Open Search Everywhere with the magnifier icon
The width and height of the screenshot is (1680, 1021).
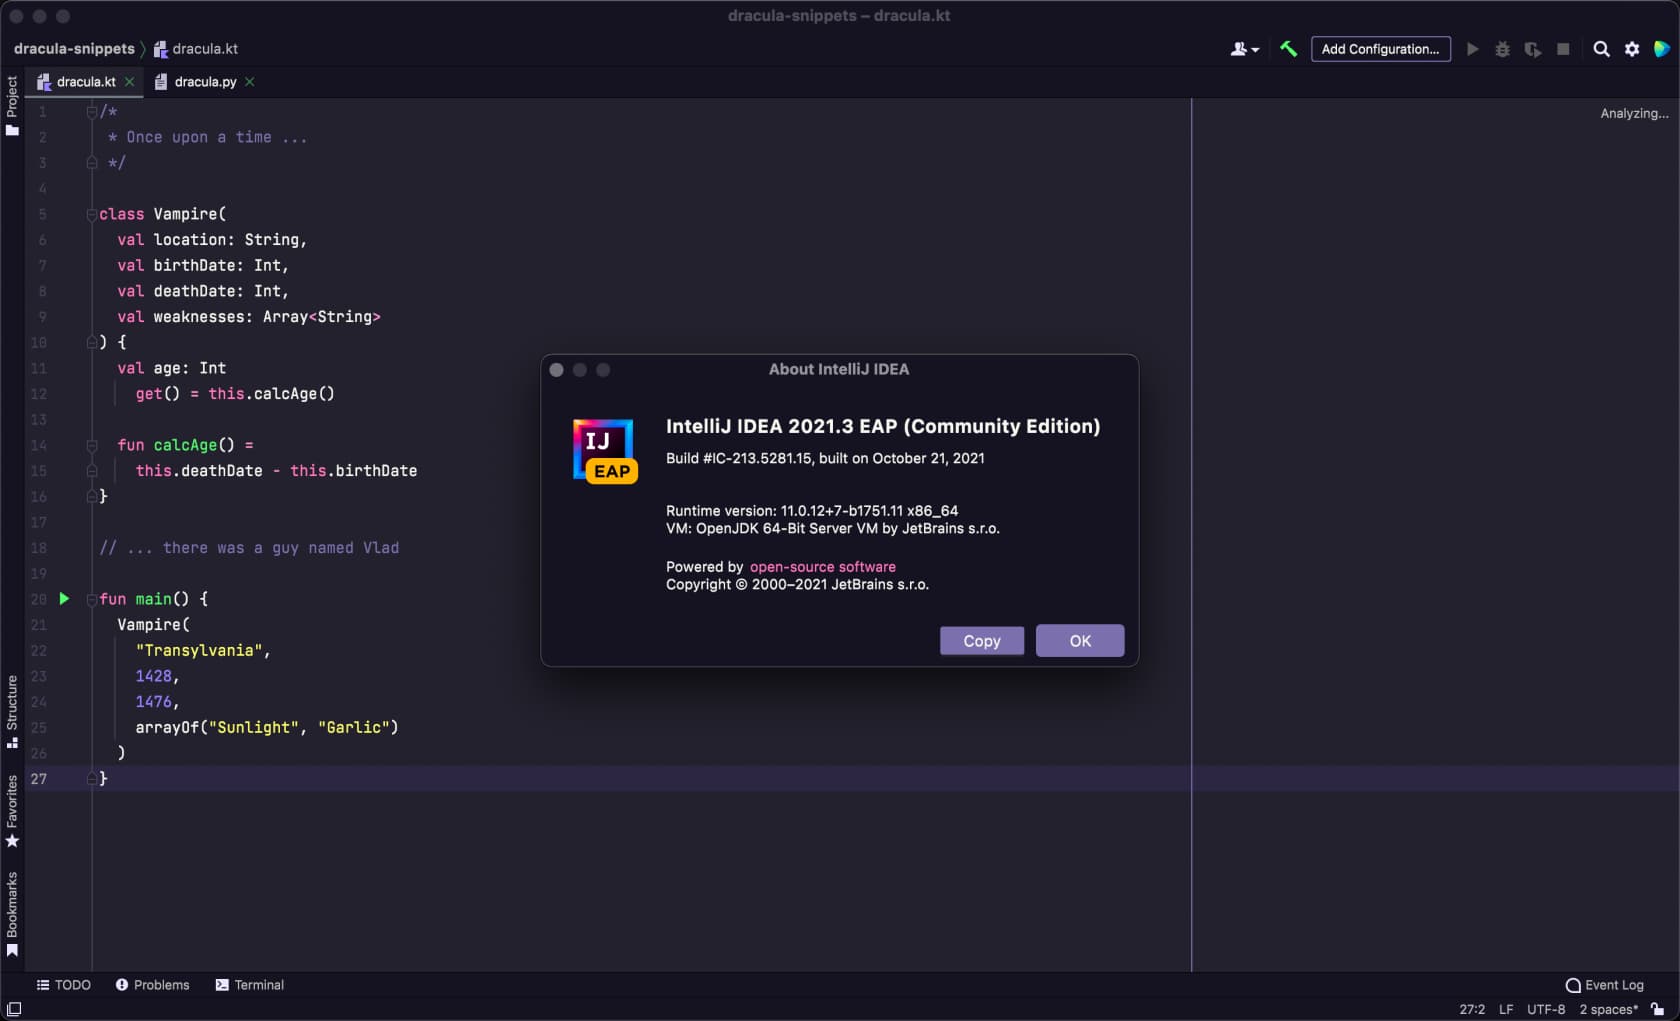(1600, 48)
